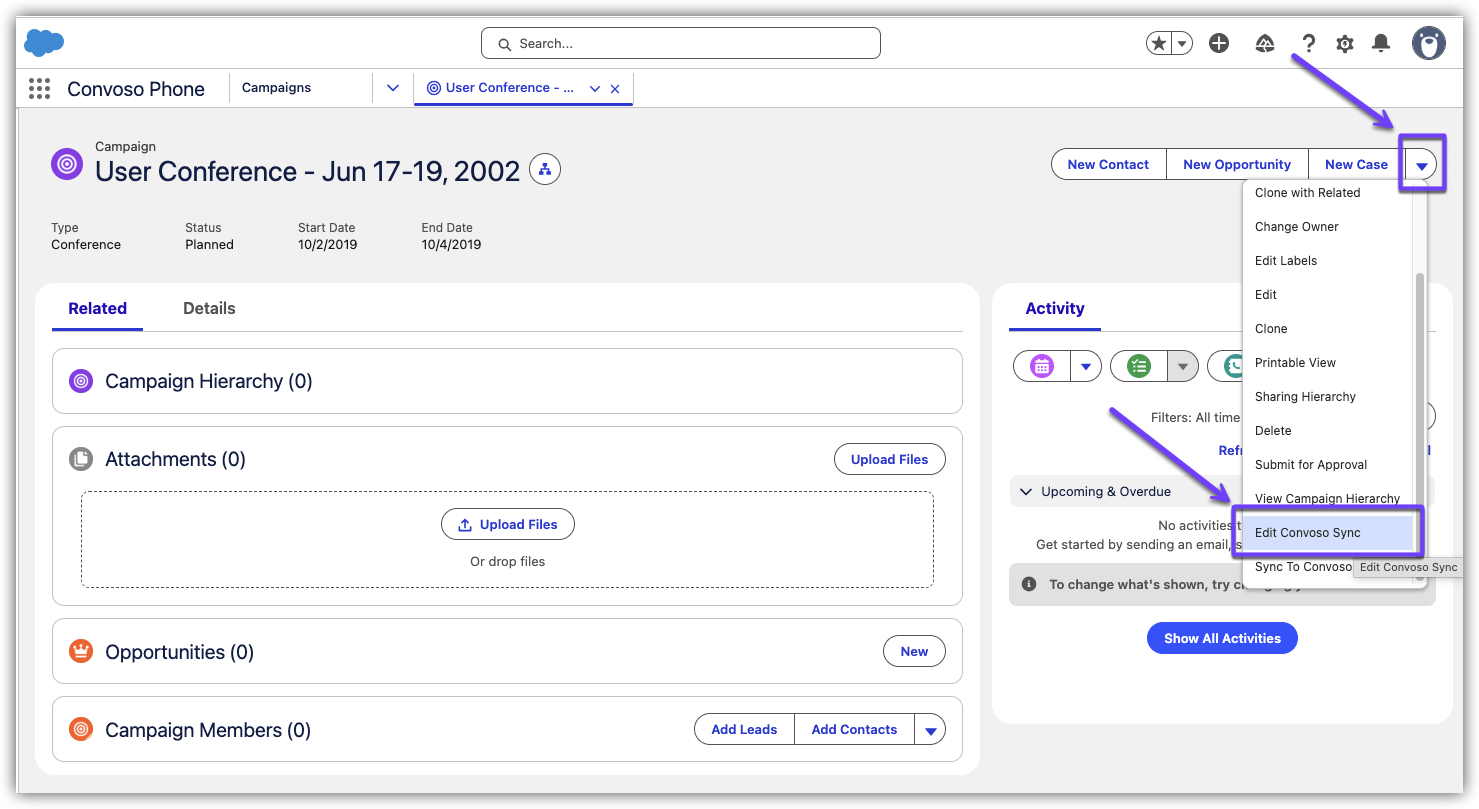
Task: Open the Setup gear icon
Action: point(1345,44)
